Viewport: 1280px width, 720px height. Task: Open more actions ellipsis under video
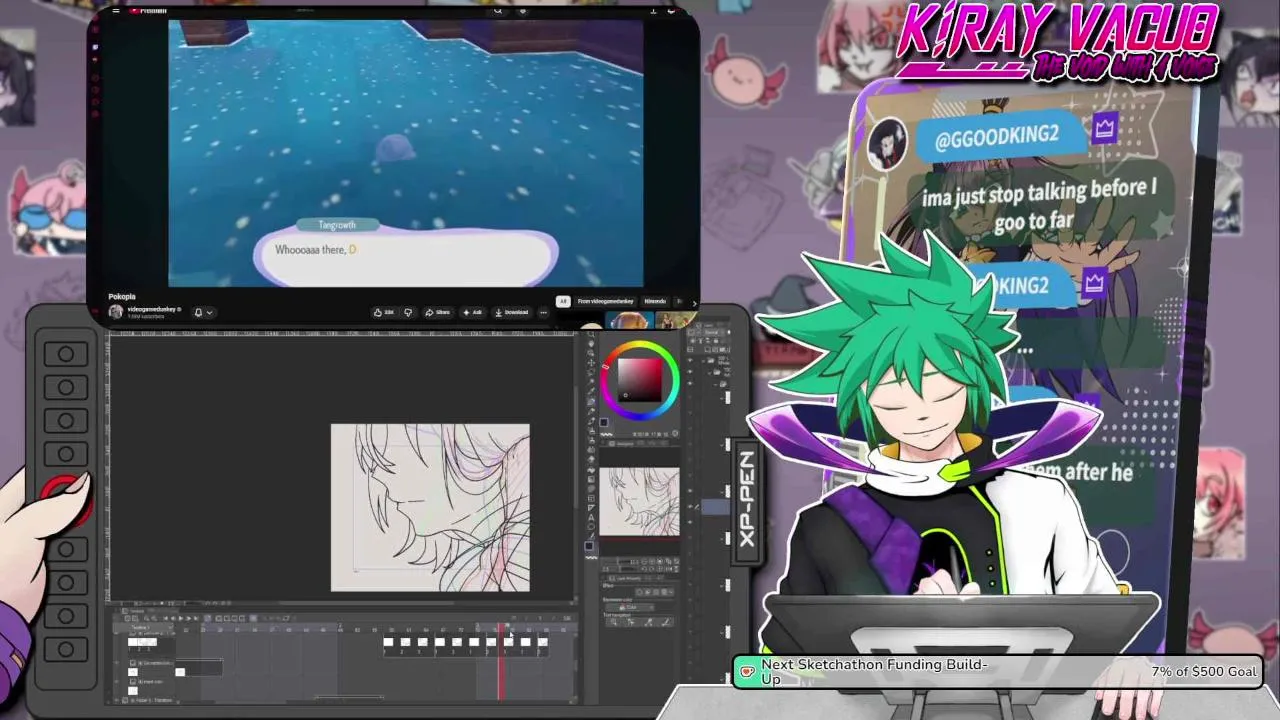point(543,312)
